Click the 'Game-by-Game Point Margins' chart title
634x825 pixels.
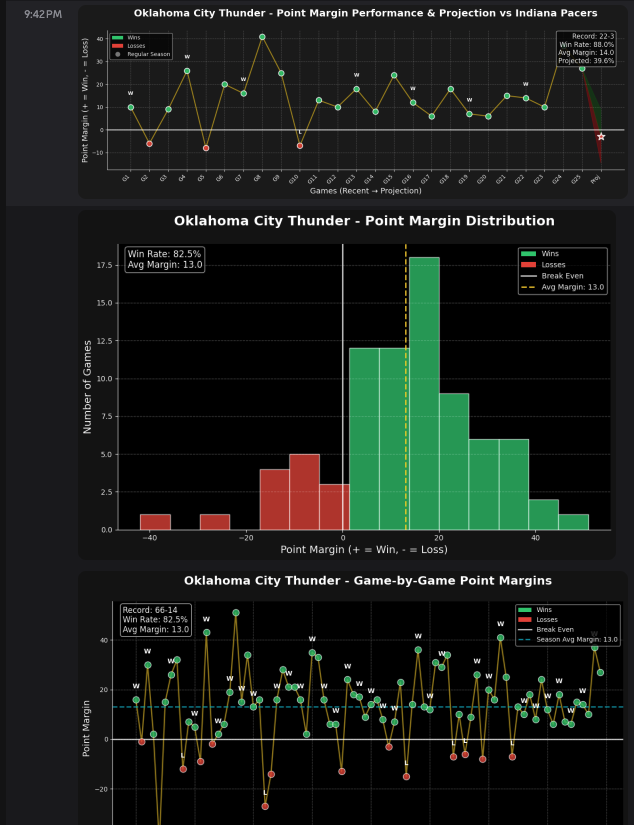click(368, 580)
